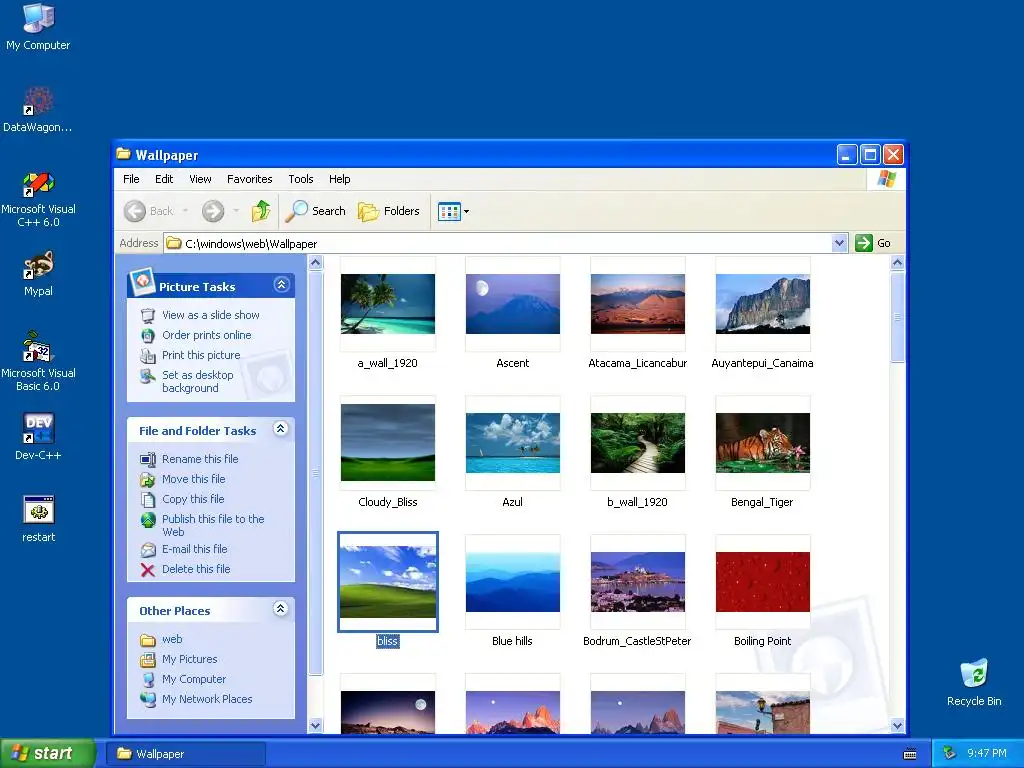This screenshot has height=768, width=1024.
Task: Click Publish this file to the Web
Action: point(213,525)
